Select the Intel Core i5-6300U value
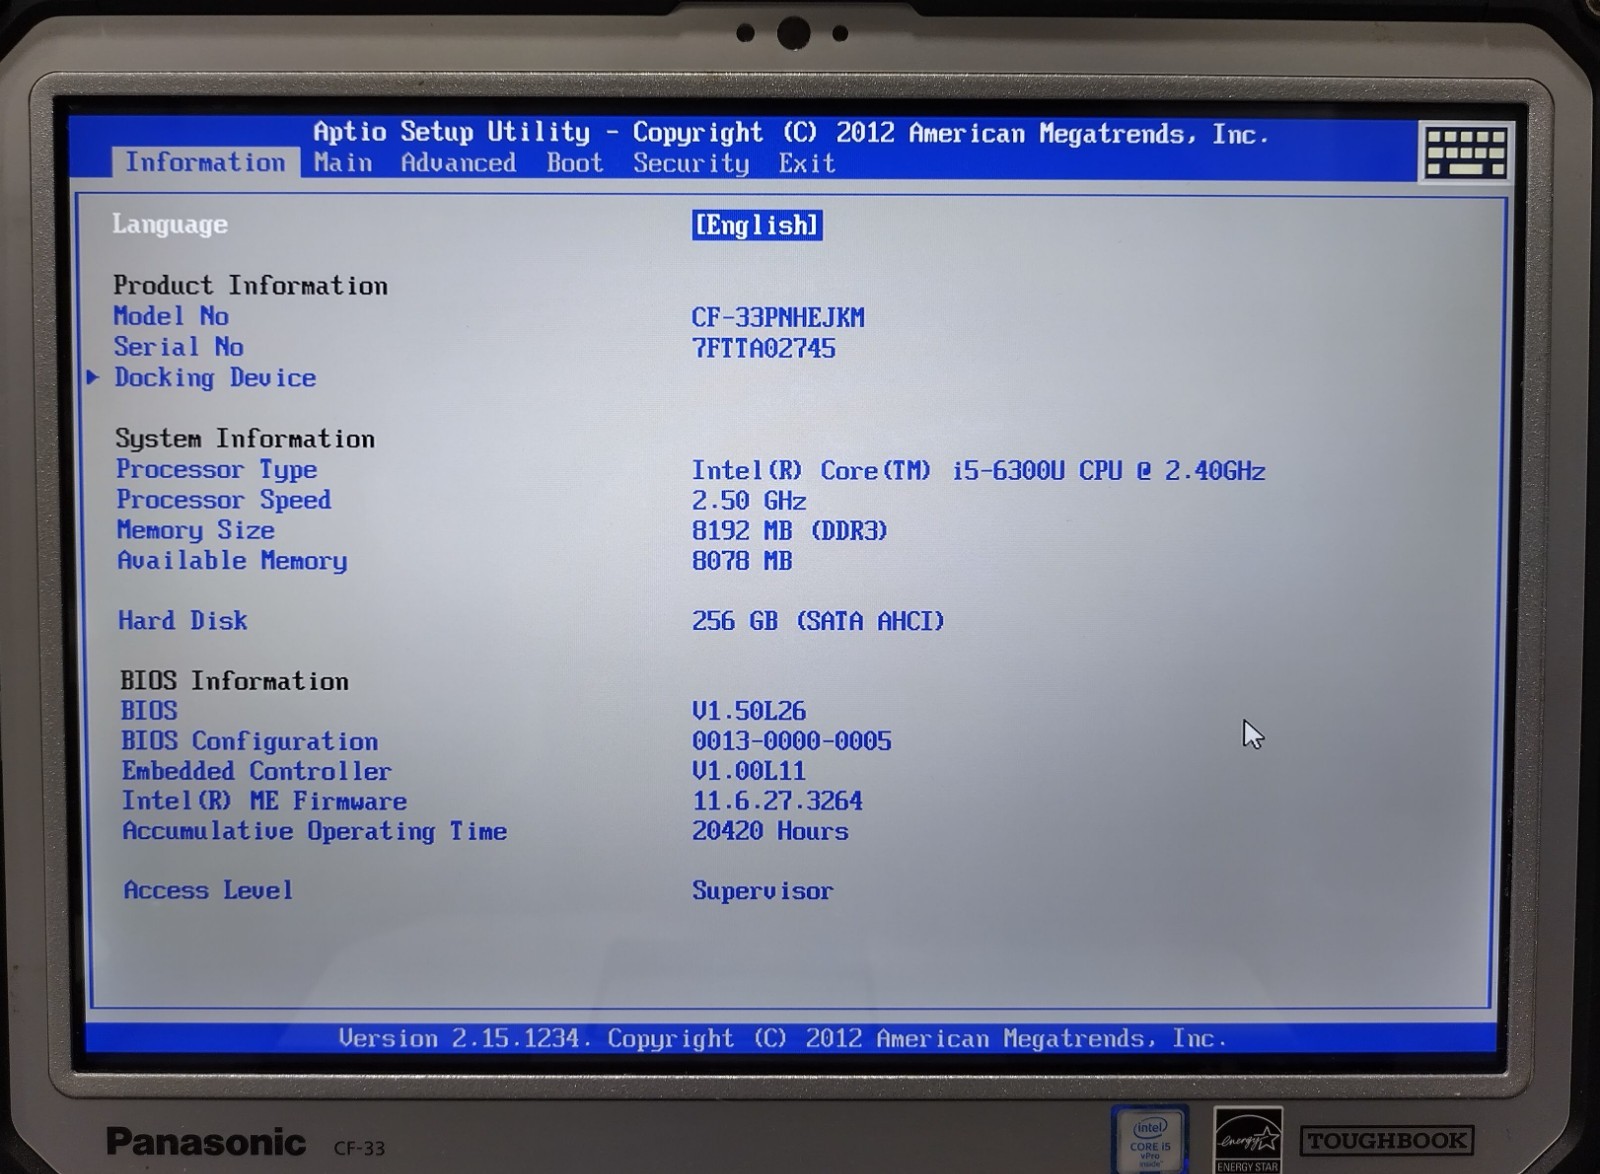 pos(978,470)
